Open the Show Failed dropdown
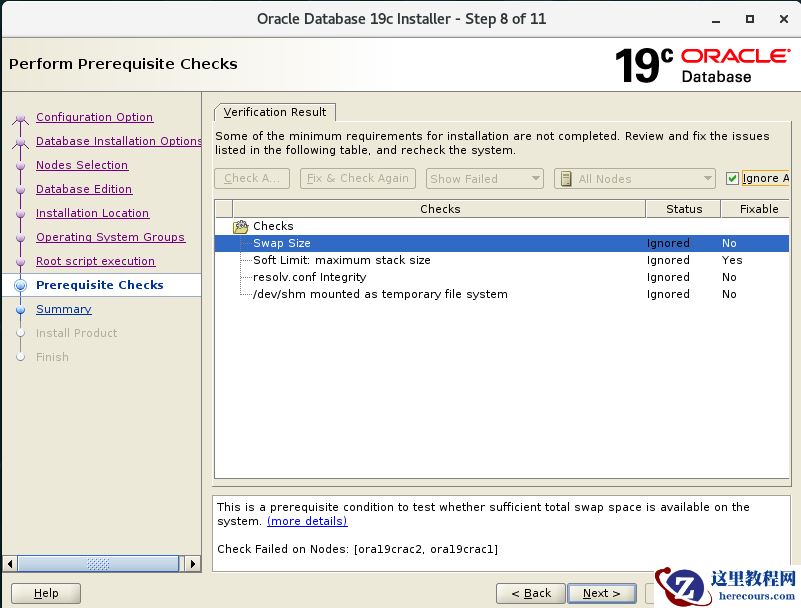The image size is (801, 608). [x=484, y=179]
